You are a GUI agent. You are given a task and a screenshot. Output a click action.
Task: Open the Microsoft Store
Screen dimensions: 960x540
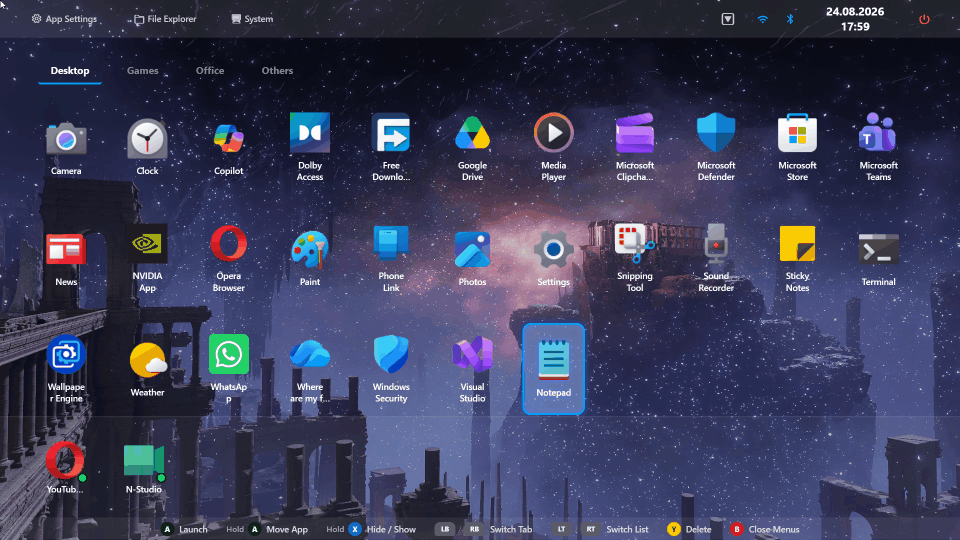click(797, 147)
